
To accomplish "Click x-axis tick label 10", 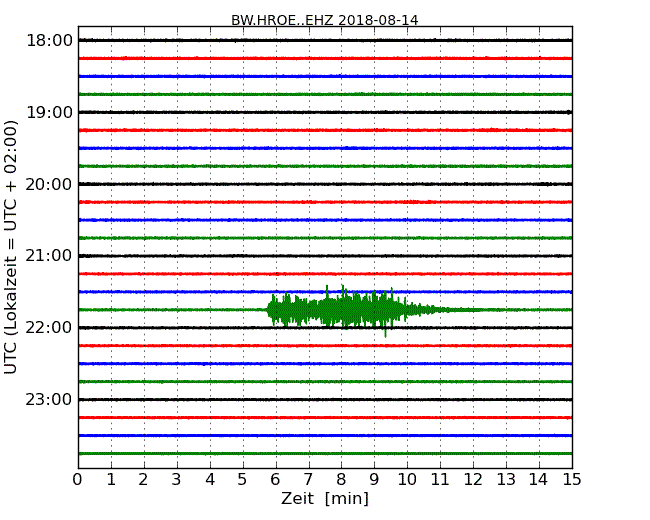I will coord(407,479).
